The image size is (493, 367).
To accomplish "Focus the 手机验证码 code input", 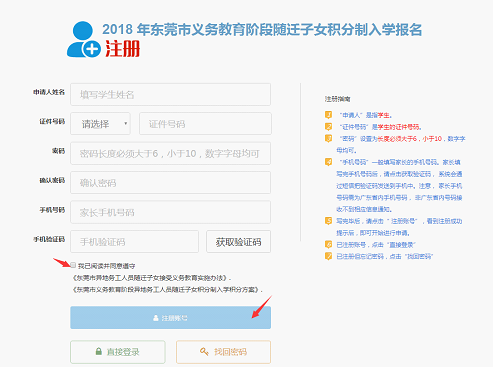I will [134, 242].
